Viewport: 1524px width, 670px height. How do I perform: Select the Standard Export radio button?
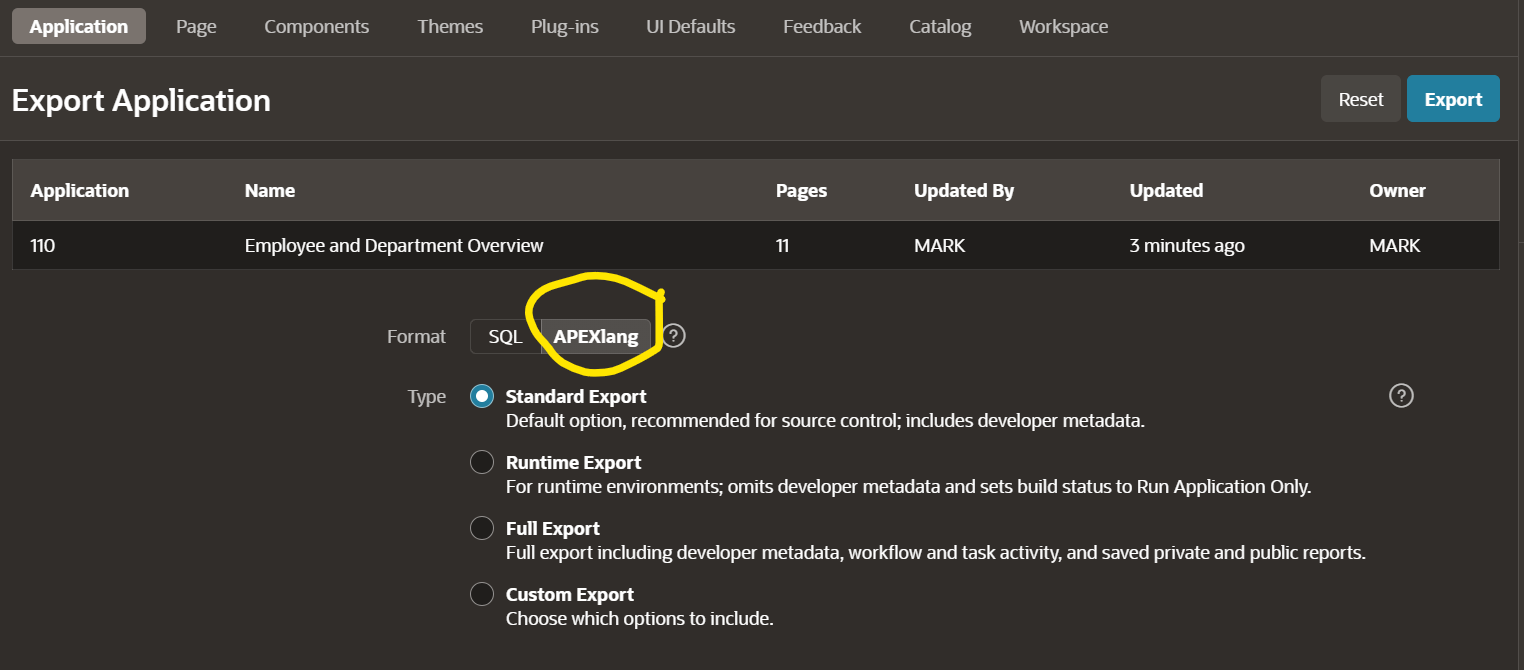[482, 396]
